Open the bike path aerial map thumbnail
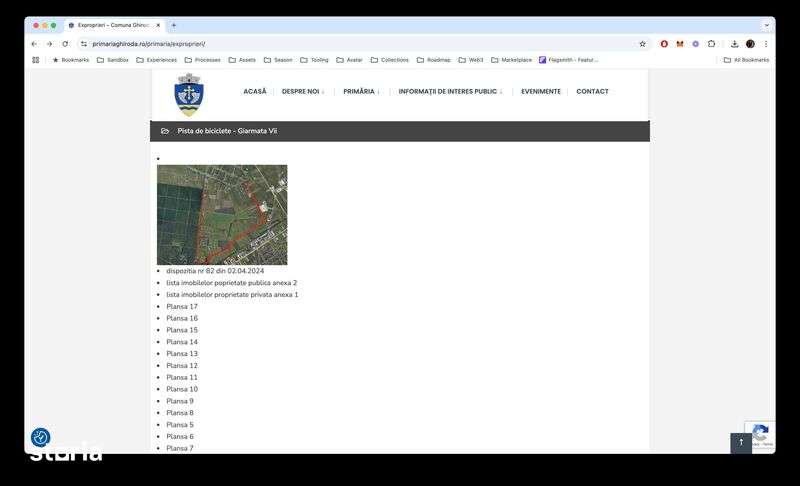 [x=222, y=215]
